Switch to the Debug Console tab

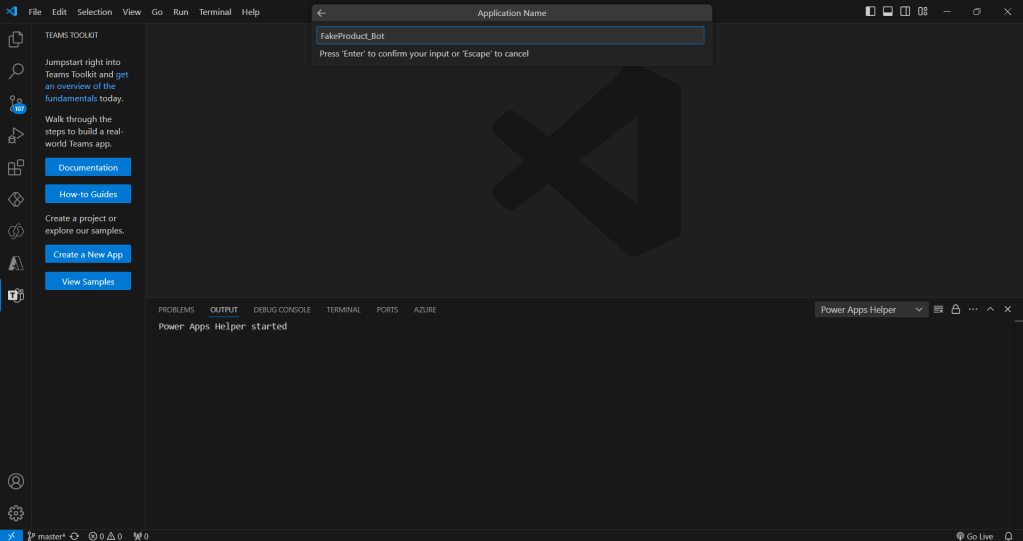(x=282, y=310)
